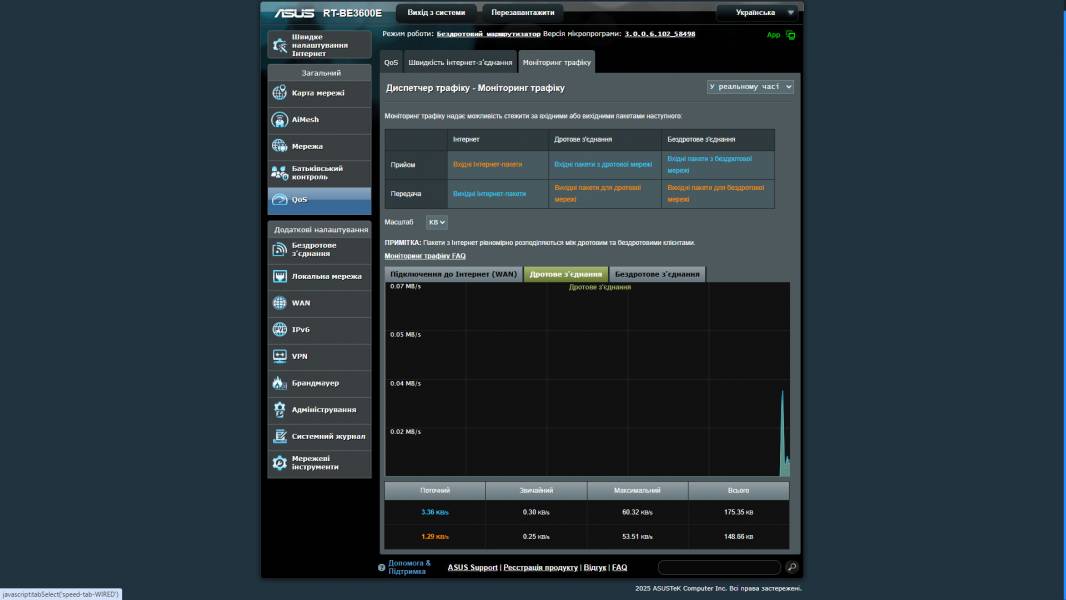Open the AiMesh sidebar icon
This screenshot has width=1066, height=600.
(x=279, y=120)
